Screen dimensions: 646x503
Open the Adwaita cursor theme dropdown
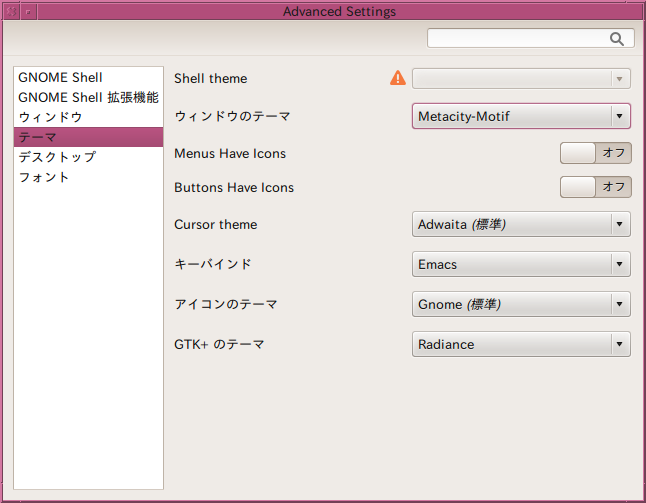pos(521,224)
